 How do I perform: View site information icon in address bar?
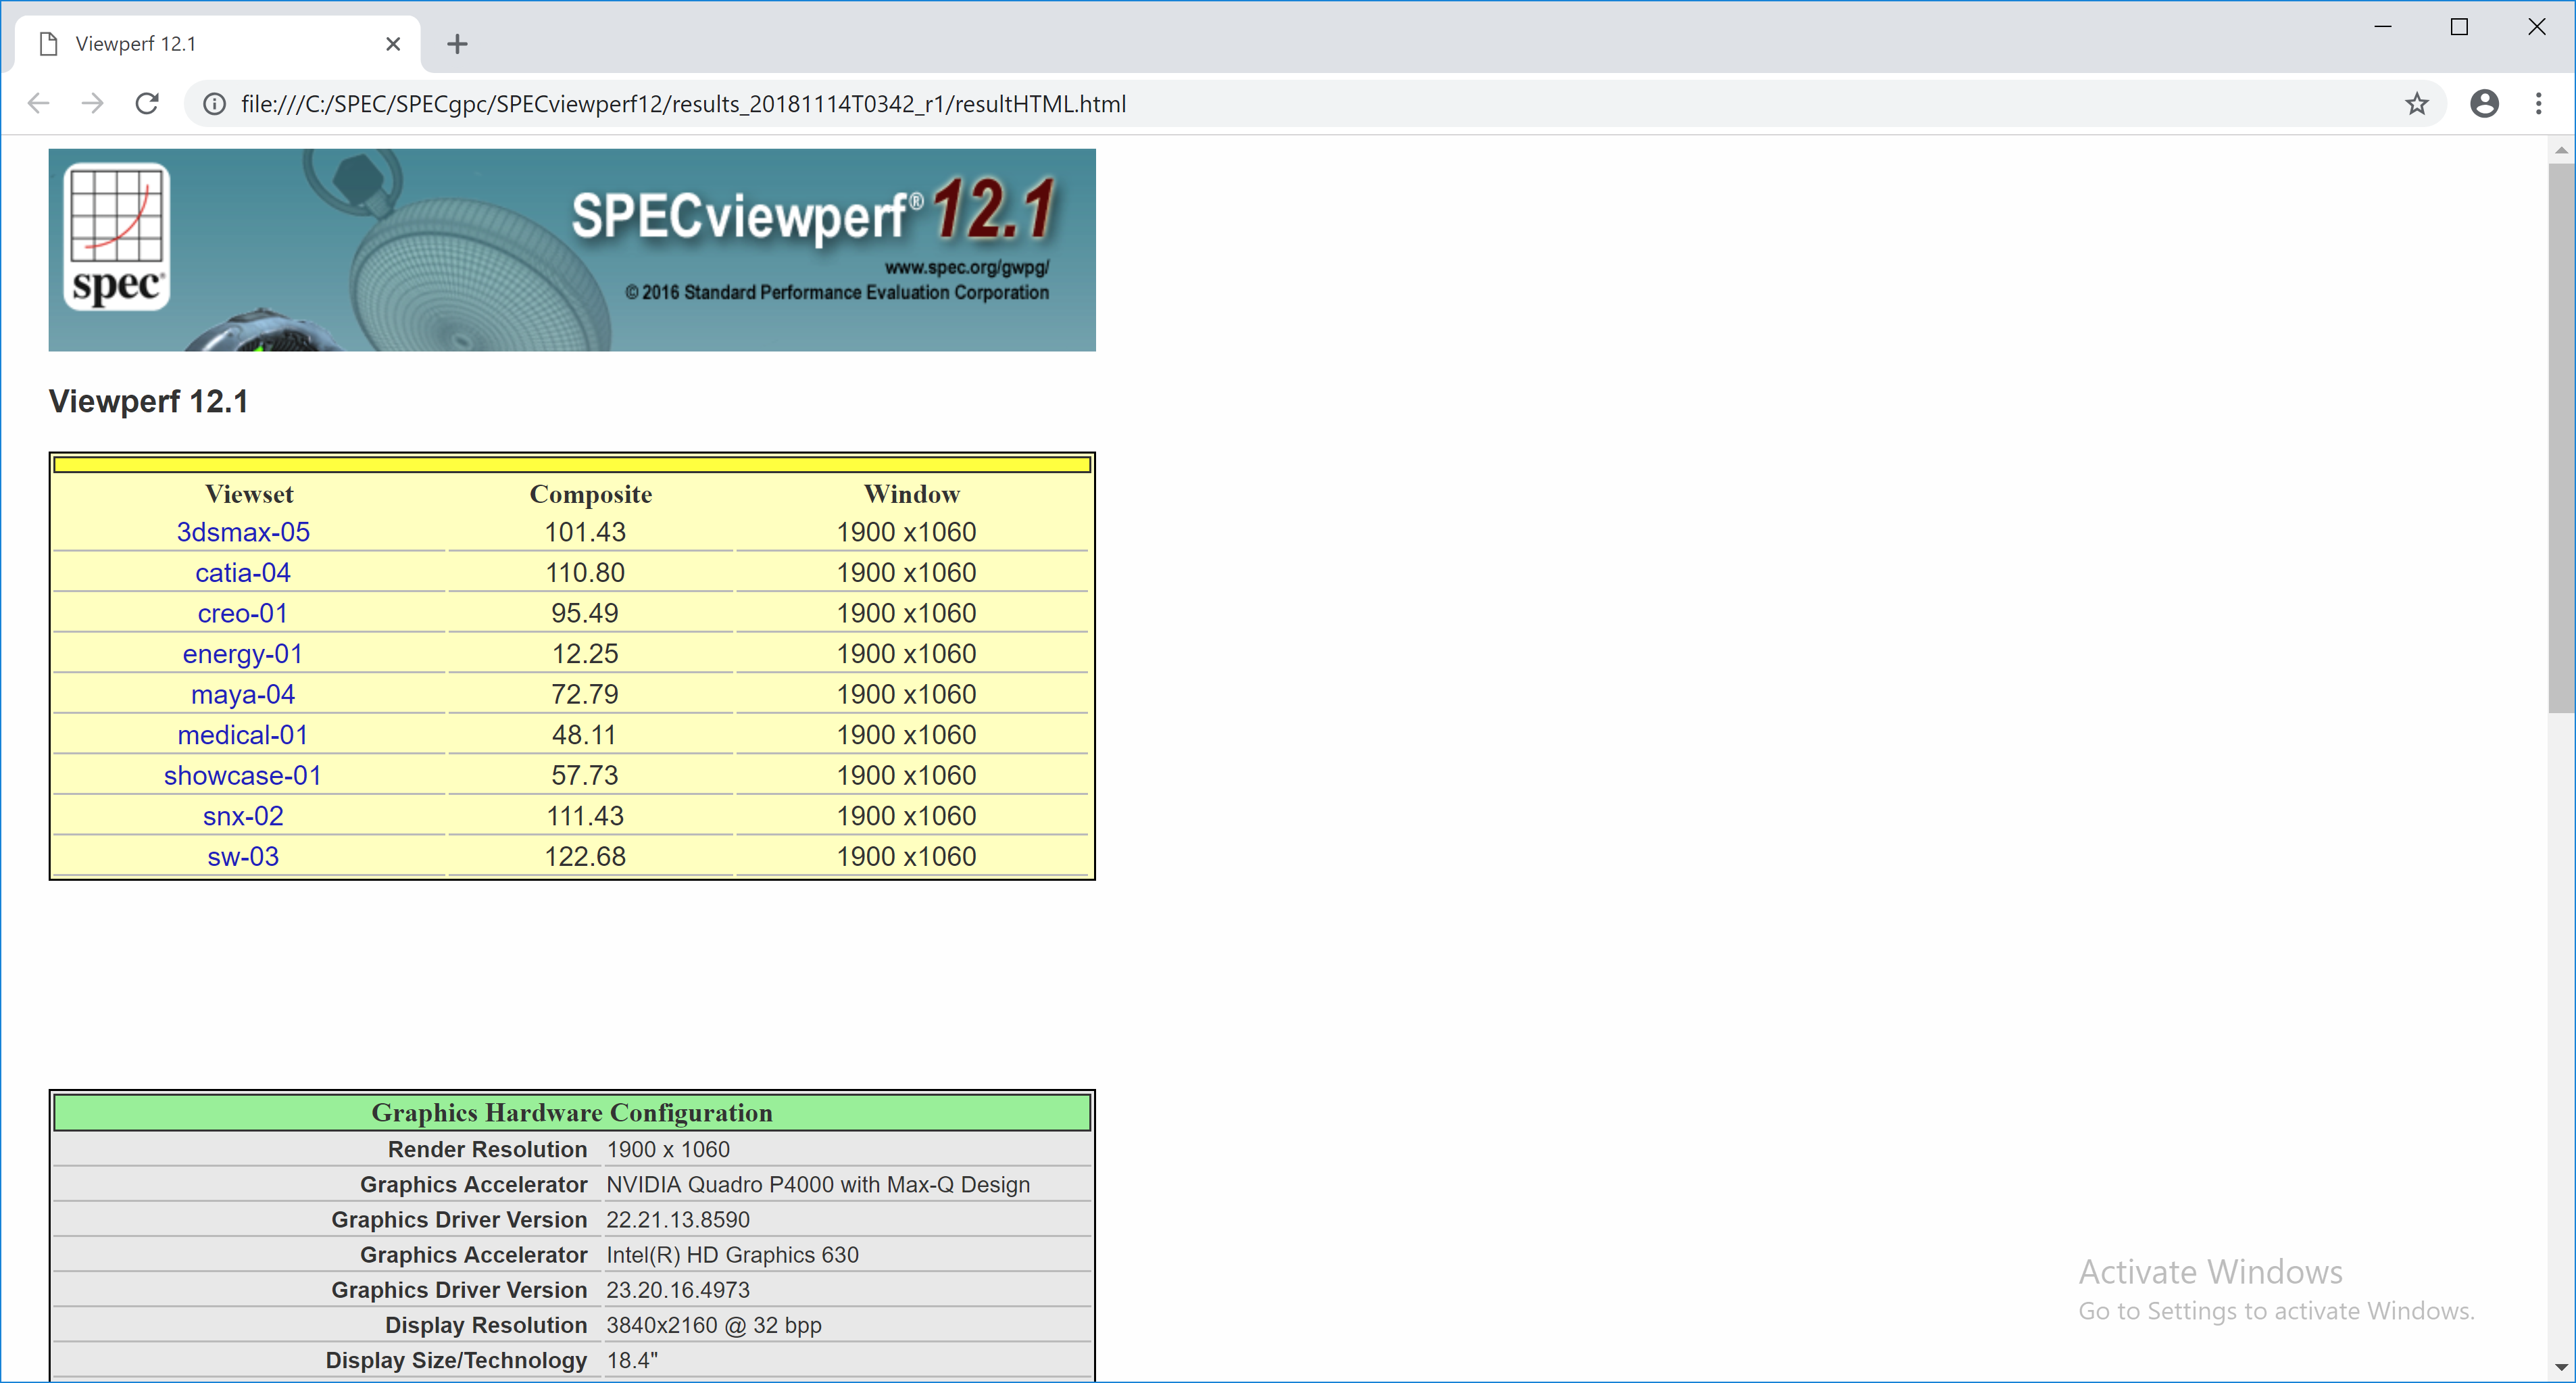coord(214,103)
